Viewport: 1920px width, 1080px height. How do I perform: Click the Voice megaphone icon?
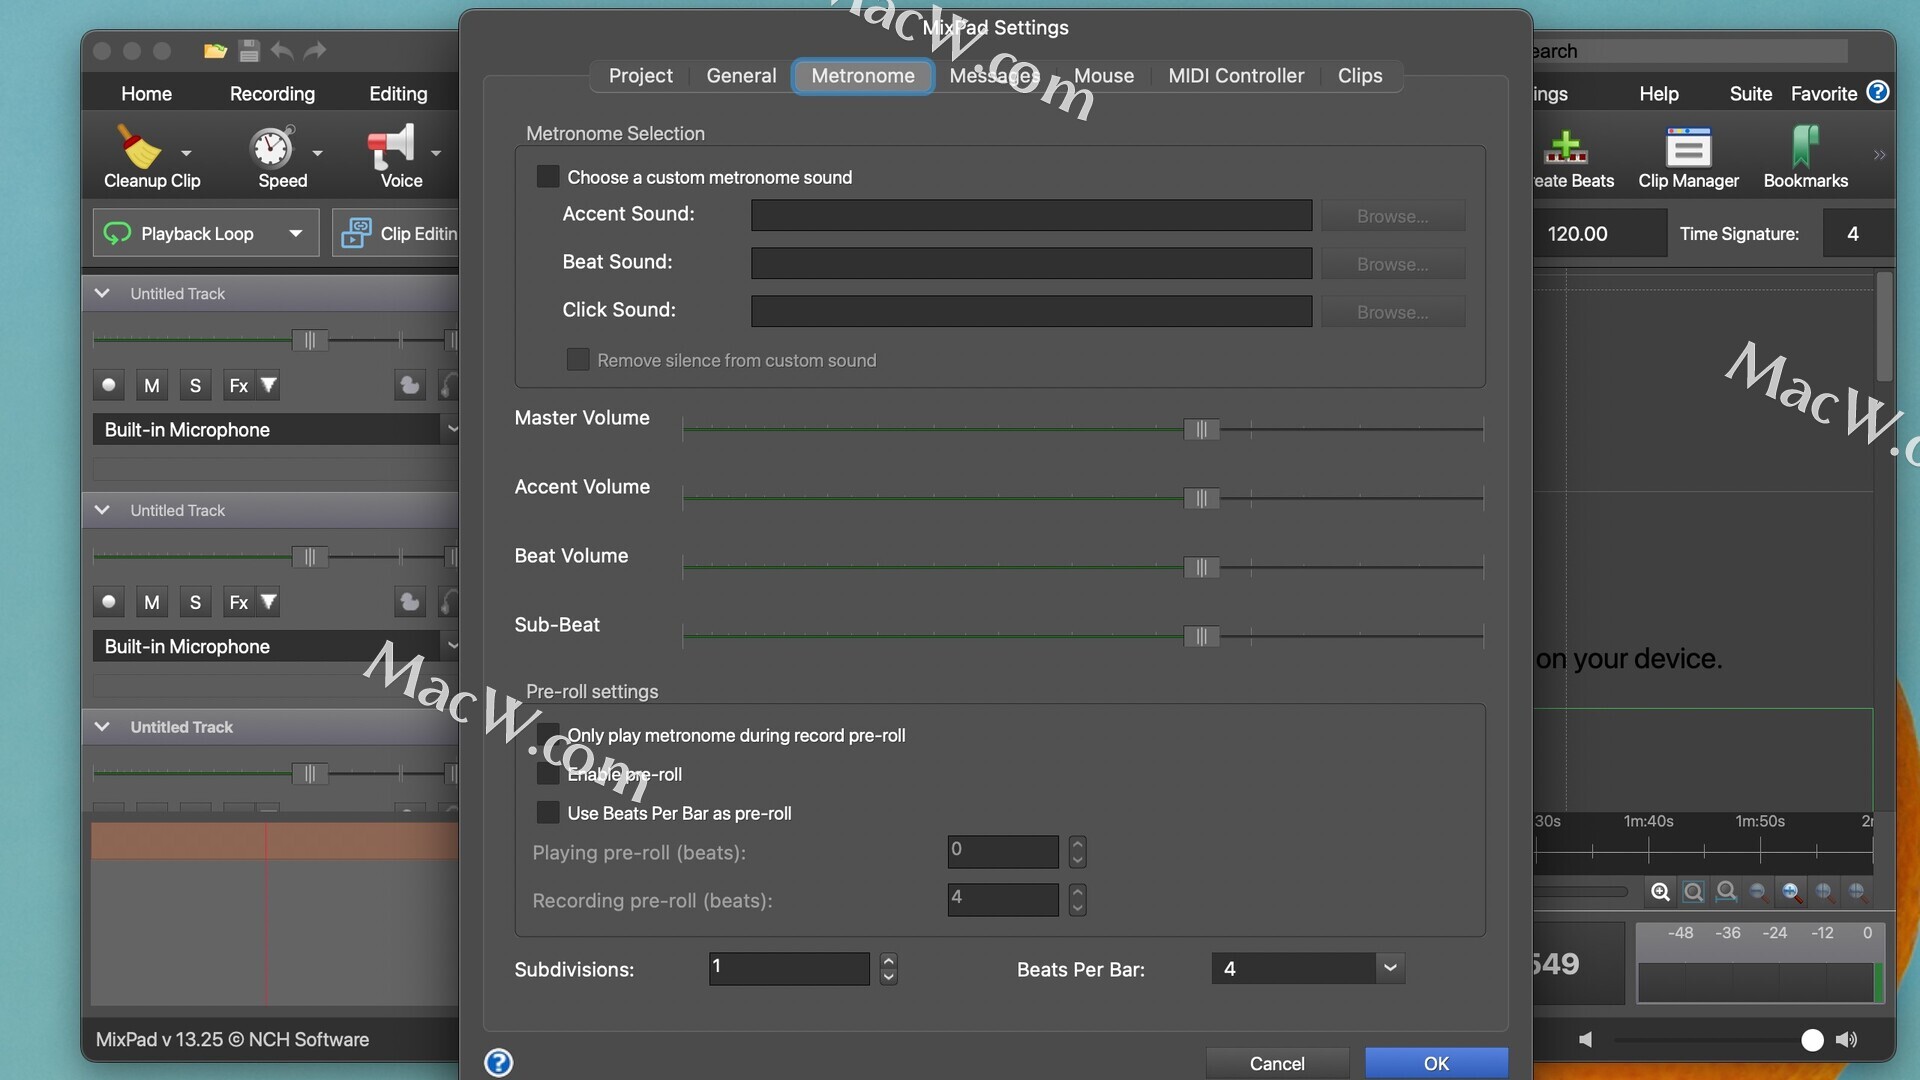(x=391, y=148)
